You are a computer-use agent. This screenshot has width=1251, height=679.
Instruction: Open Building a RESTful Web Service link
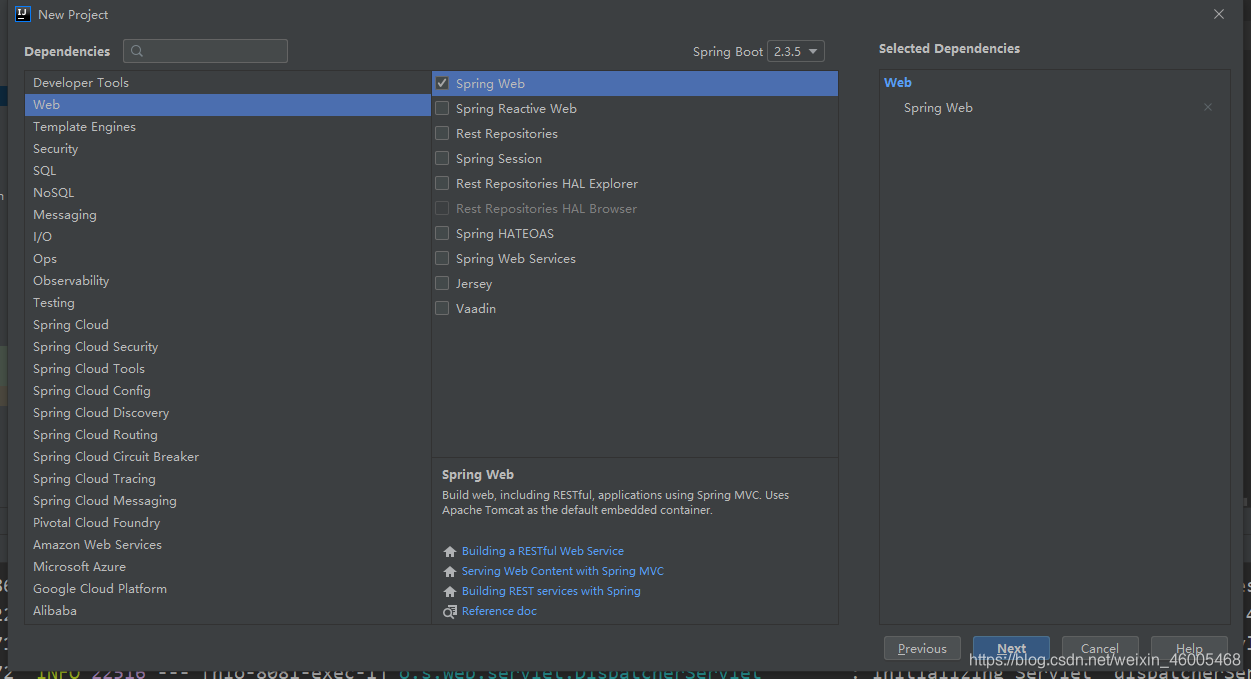[543, 551]
